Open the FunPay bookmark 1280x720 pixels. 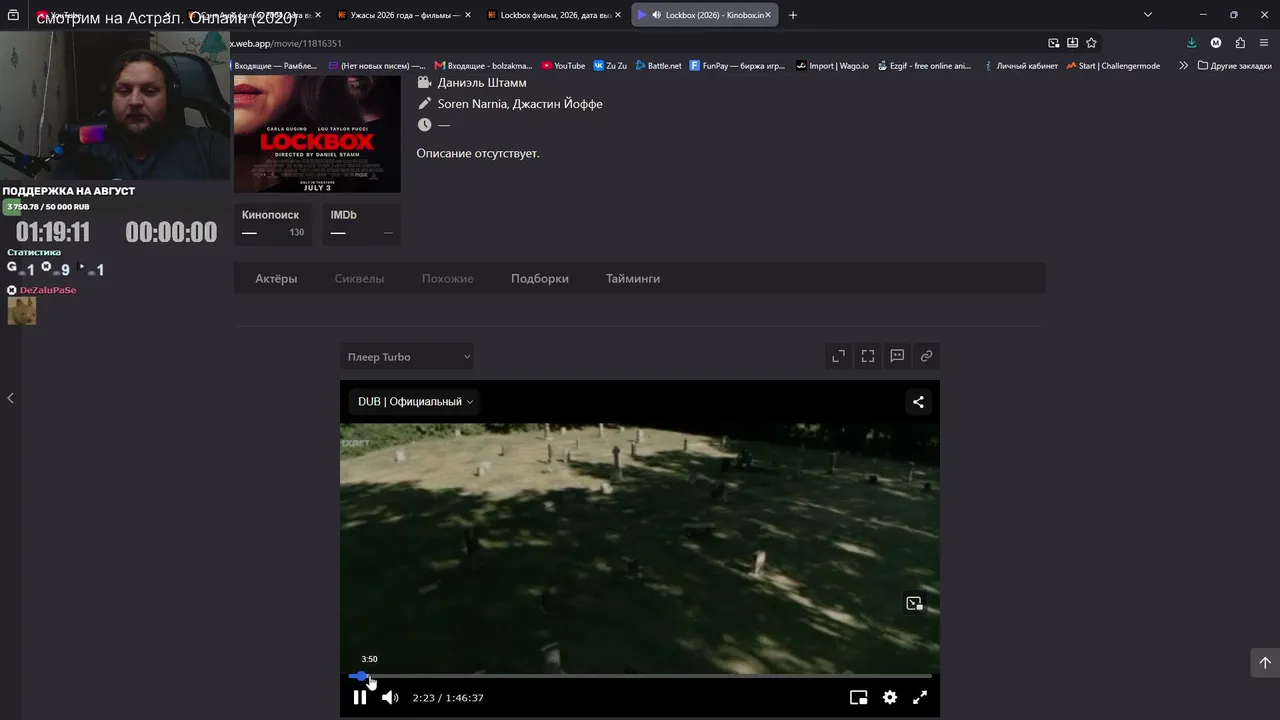[x=738, y=66]
